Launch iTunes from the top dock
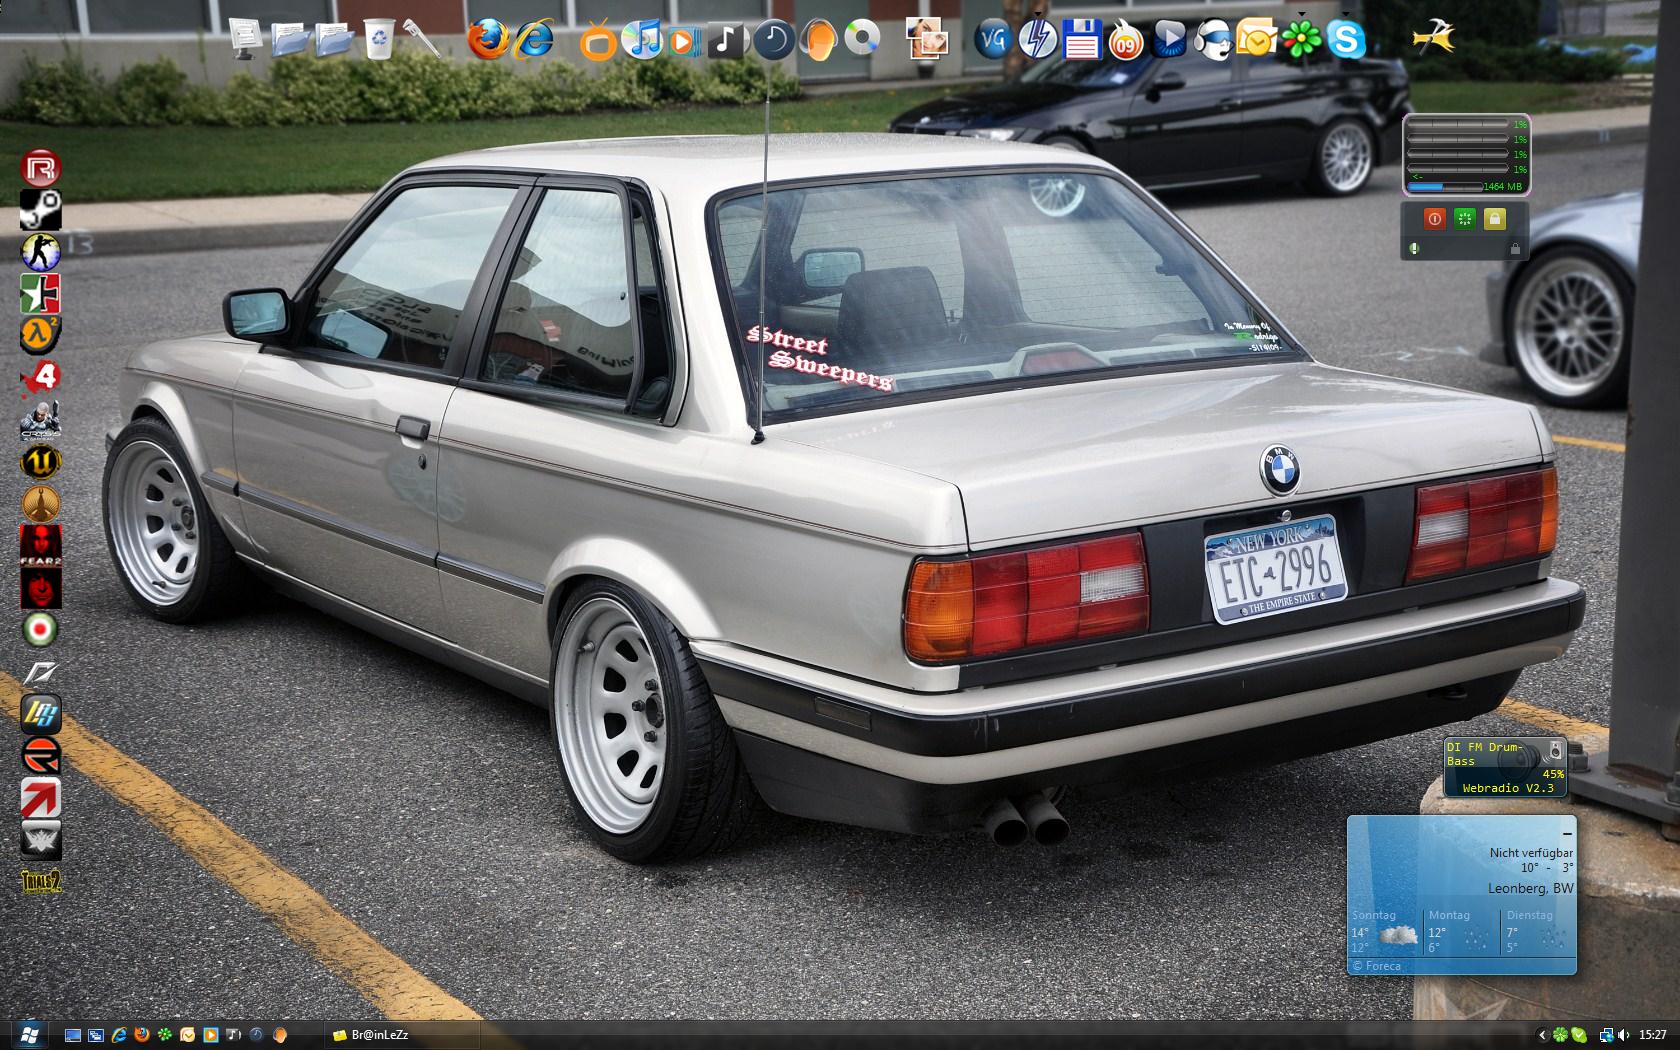1680x1050 pixels. click(641, 39)
